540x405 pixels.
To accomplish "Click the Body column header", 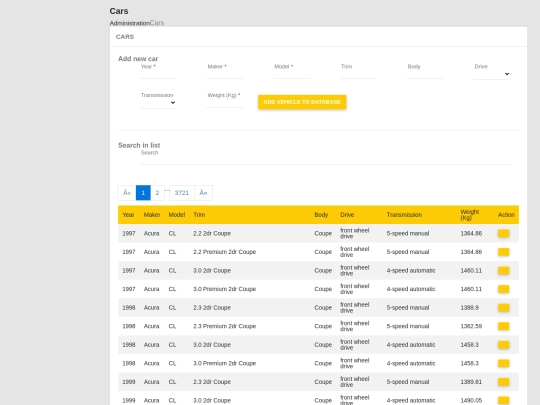I will pyautogui.click(x=321, y=215).
